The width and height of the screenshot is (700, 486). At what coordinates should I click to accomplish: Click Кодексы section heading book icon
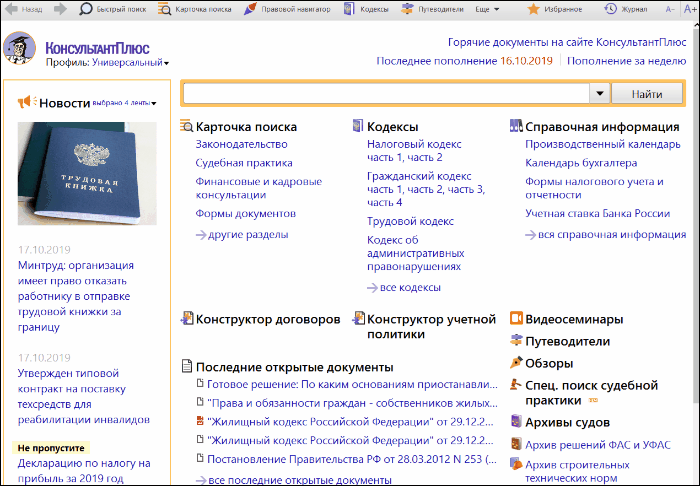(358, 126)
